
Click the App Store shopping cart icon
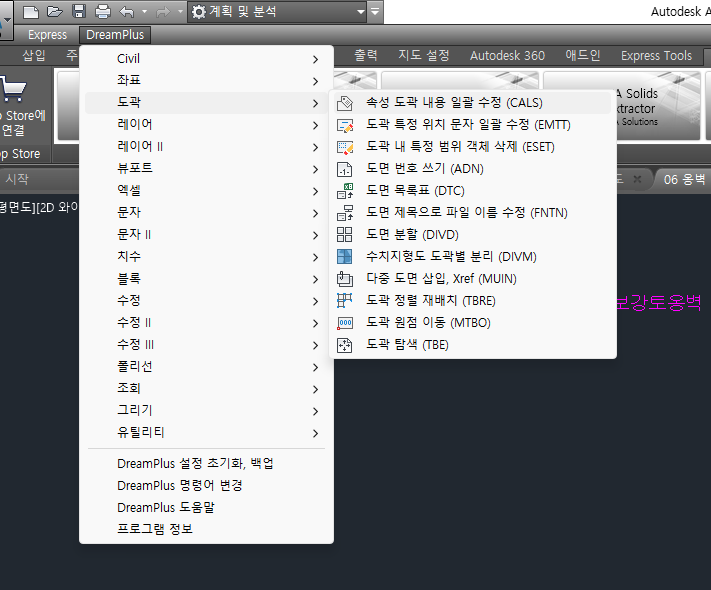[x=13, y=89]
